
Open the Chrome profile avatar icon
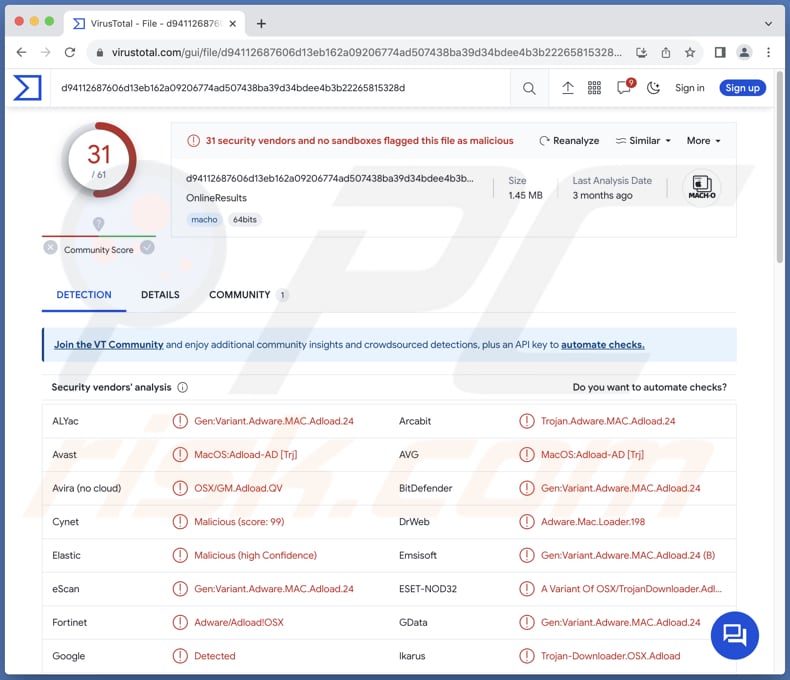[744, 52]
